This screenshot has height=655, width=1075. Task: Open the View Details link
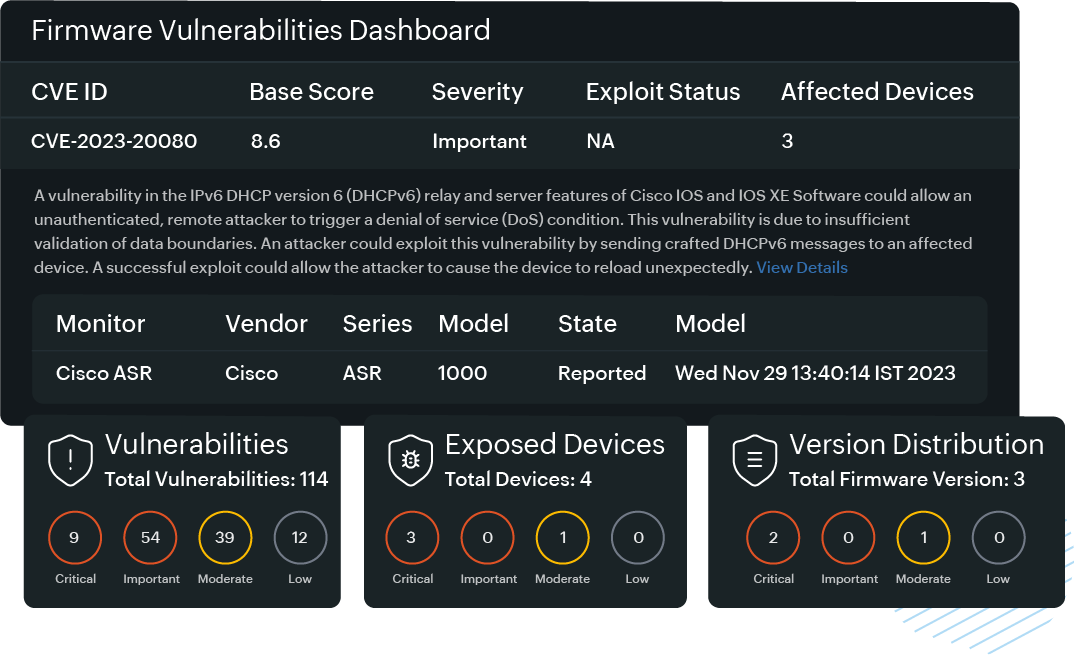801,267
